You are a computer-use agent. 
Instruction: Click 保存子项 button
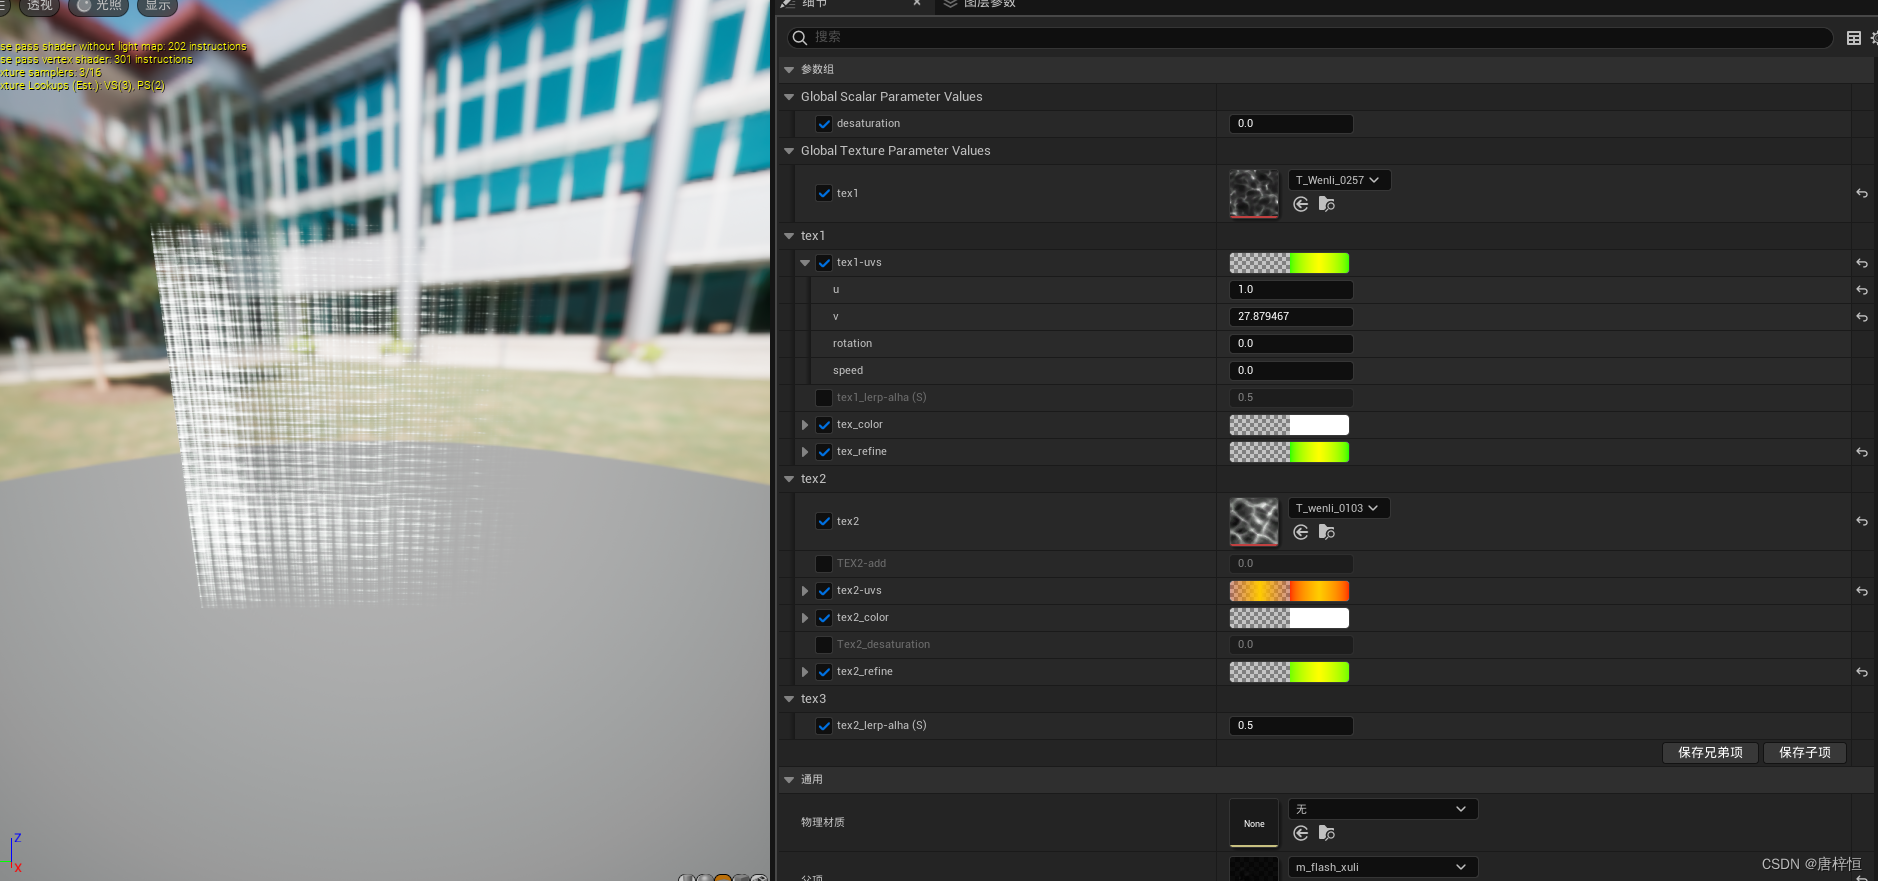pyautogui.click(x=1805, y=753)
